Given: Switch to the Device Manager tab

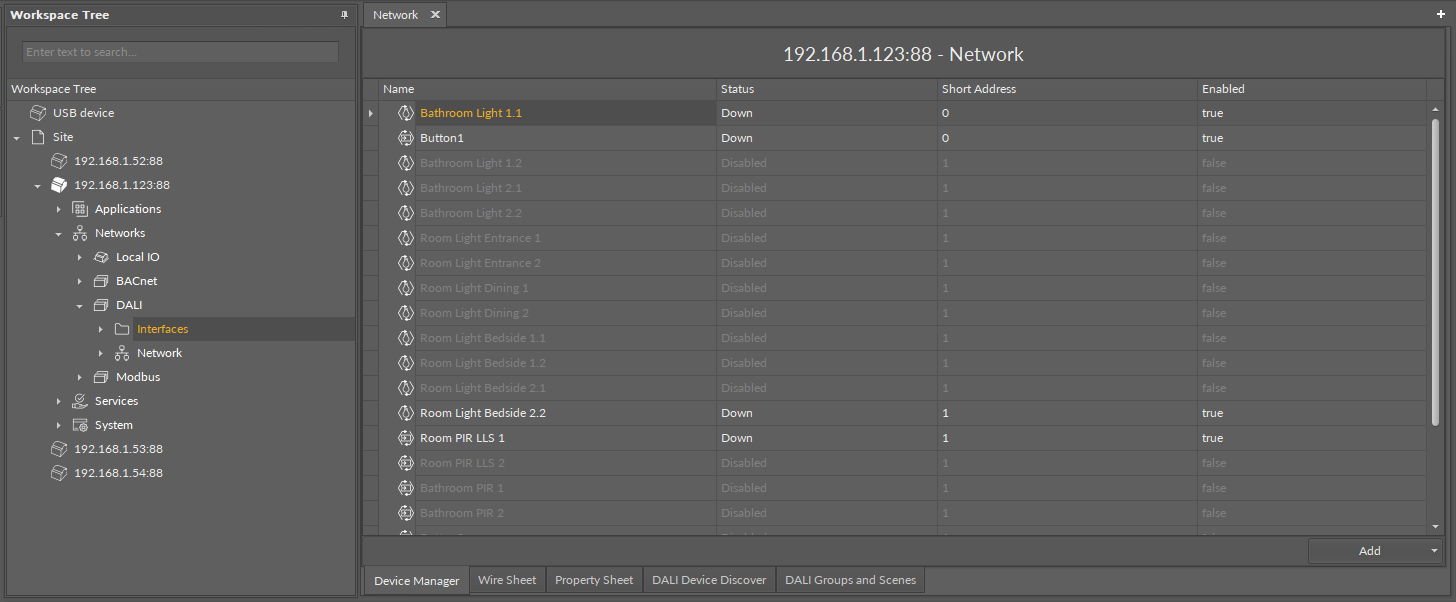Looking at the screenshot, I should point(416,580).
